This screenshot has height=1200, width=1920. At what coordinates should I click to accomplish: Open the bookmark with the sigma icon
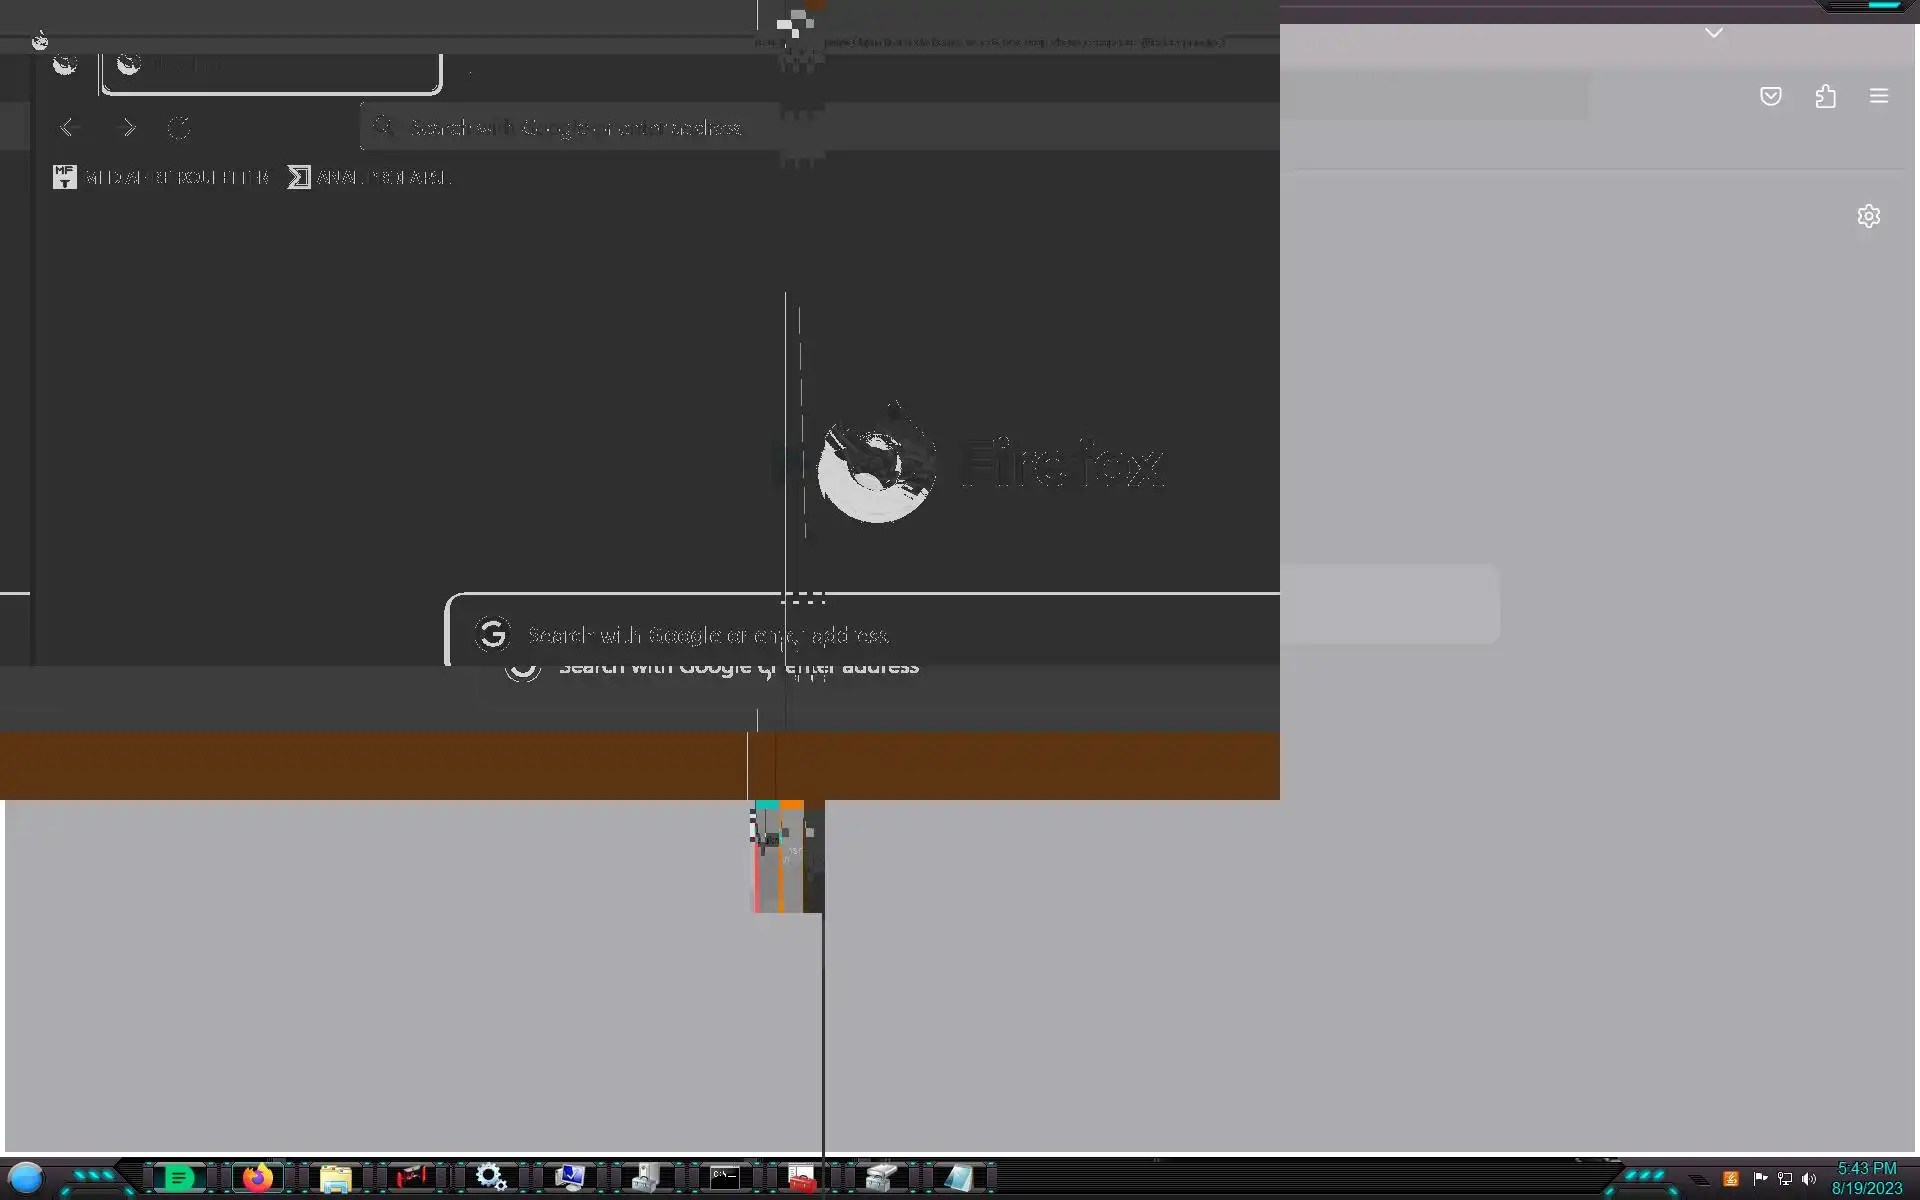click(x=368, y=177)
